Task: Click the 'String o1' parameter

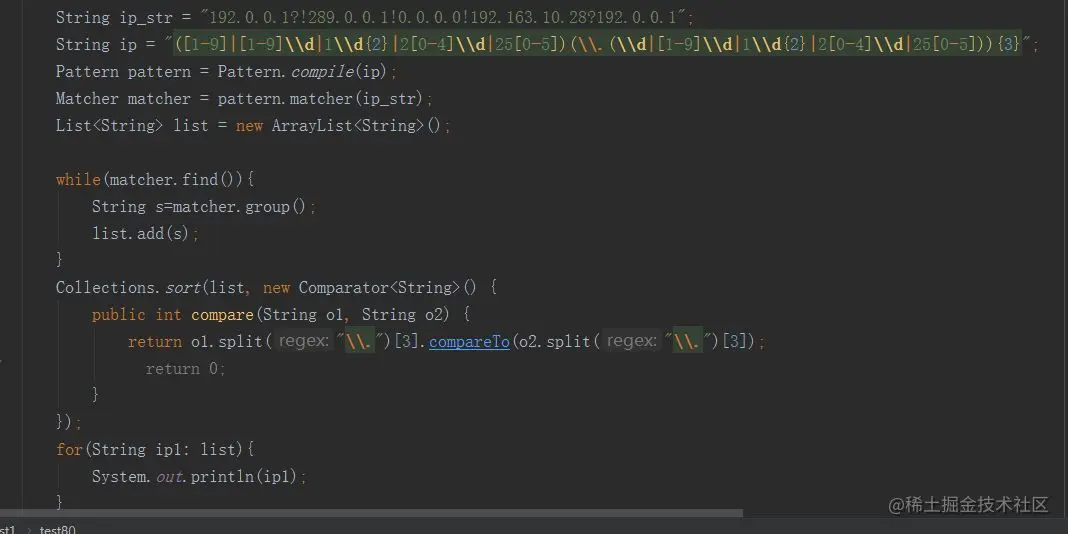Action: point(303,315)
